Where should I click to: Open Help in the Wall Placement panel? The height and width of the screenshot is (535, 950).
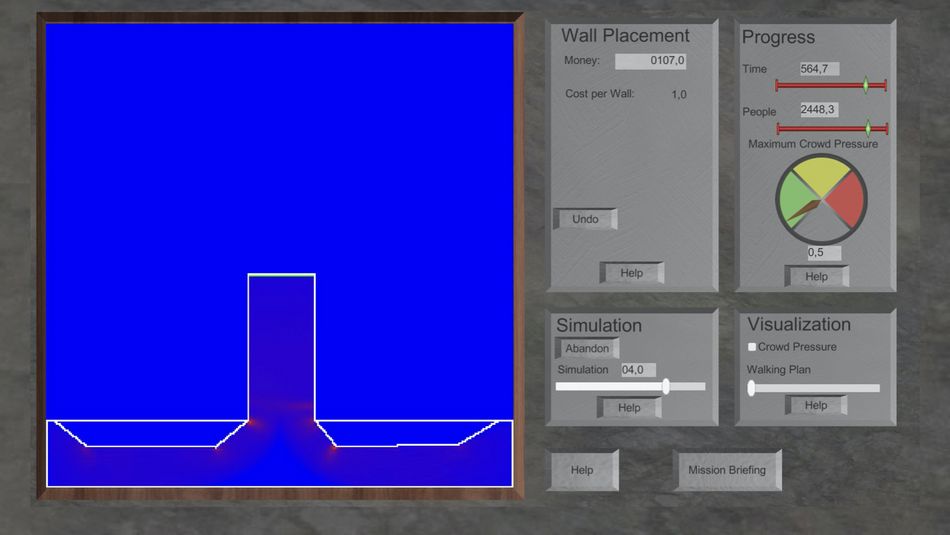pos(631,273)
